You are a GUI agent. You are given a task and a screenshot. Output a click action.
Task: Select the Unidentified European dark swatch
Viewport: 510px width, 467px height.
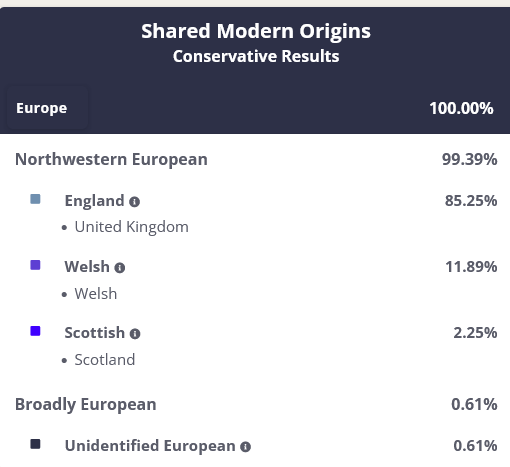[35, 444]
